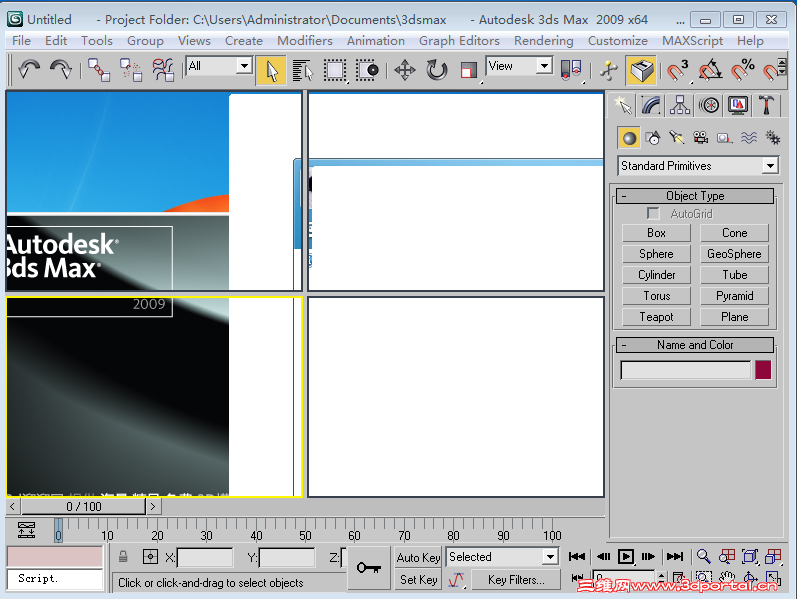Open the Graph Editors menu
797x599 pixels.
pyautogui.click(x=459, y=41)
